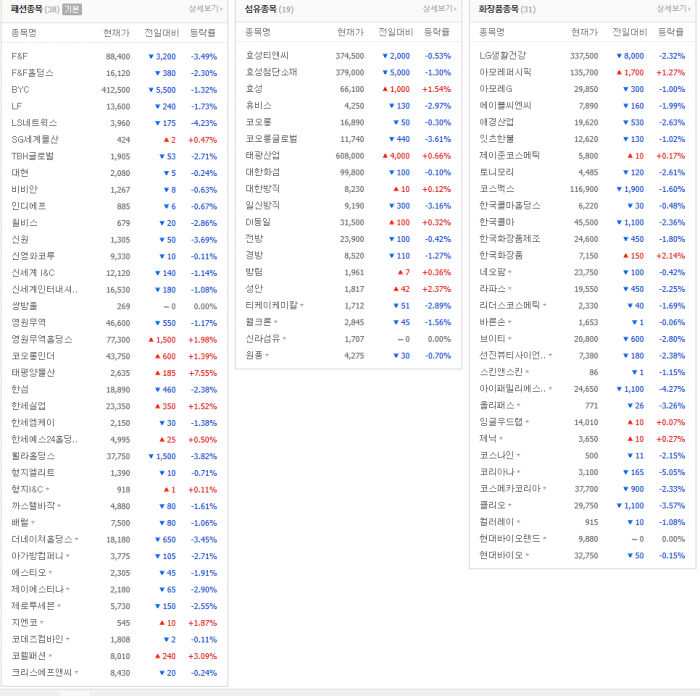The width and height of the screenshot is (700, 696).
Task: Click the 337,500 current price value
Action: pyautogui.click(x=584, y=56)
